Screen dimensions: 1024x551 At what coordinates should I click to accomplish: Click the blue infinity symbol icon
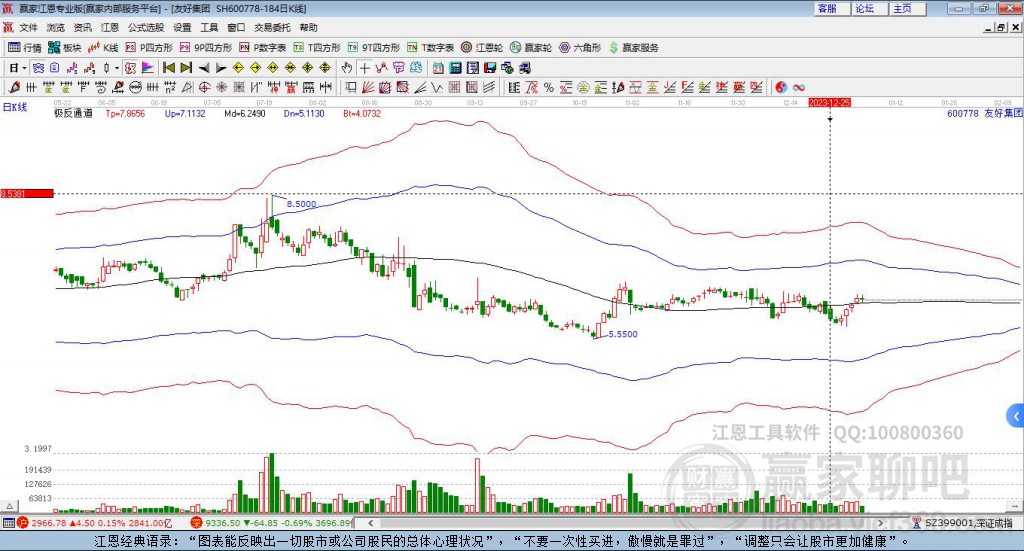click(x=799, y=87)
